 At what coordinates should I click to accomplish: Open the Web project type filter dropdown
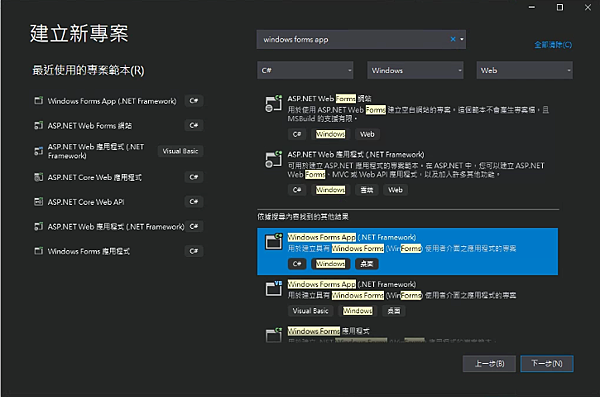pyautogui.click(x=524, y=70)
